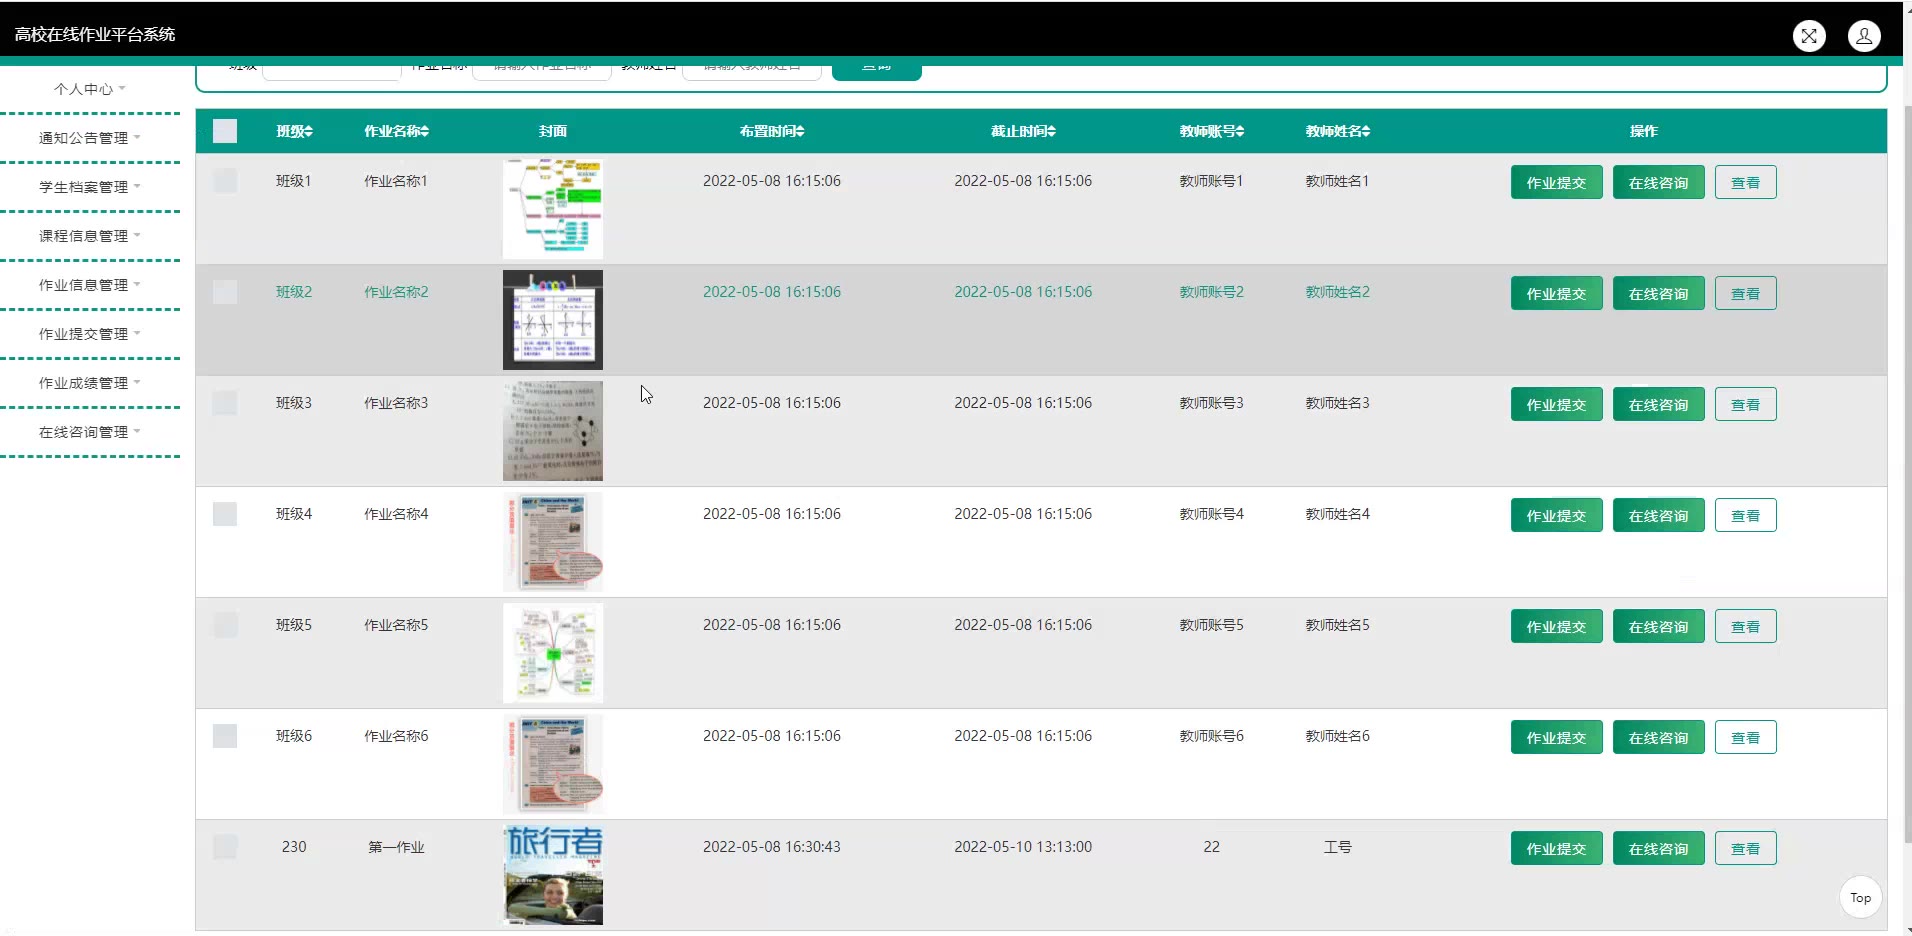Check the checkbox for 班级1 row

coord(225,181)
